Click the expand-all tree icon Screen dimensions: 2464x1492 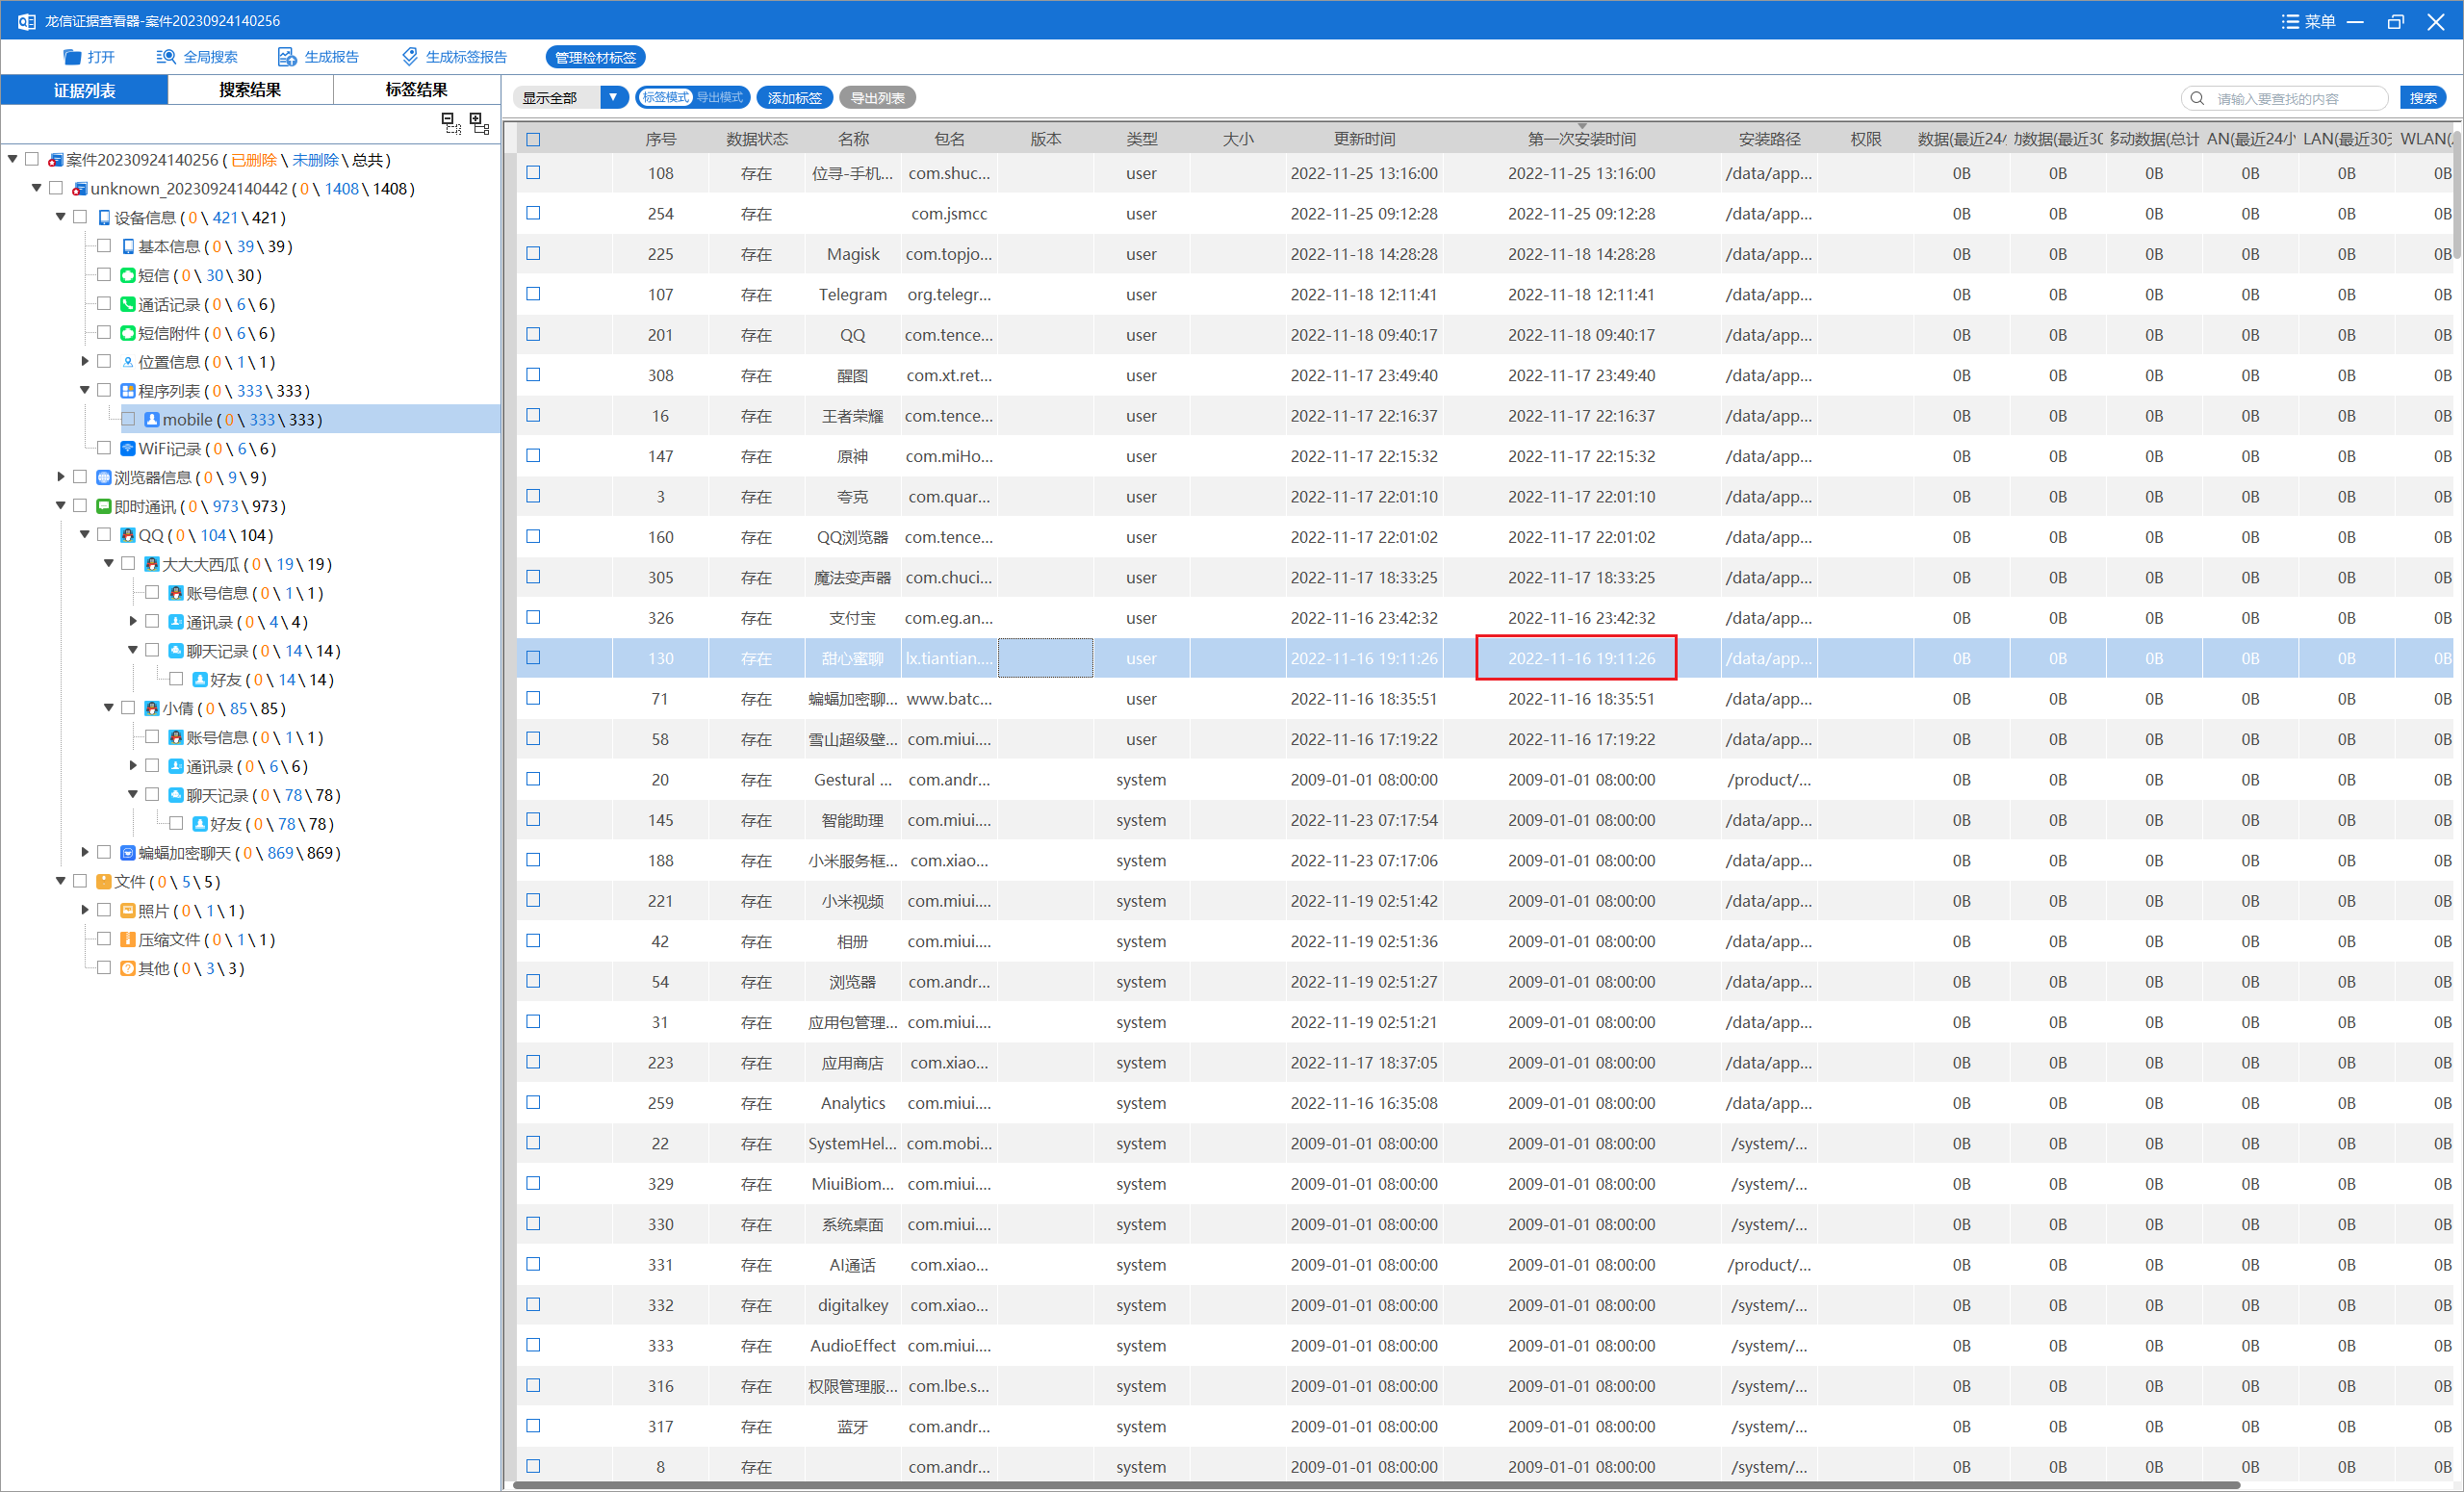[479, 123]
